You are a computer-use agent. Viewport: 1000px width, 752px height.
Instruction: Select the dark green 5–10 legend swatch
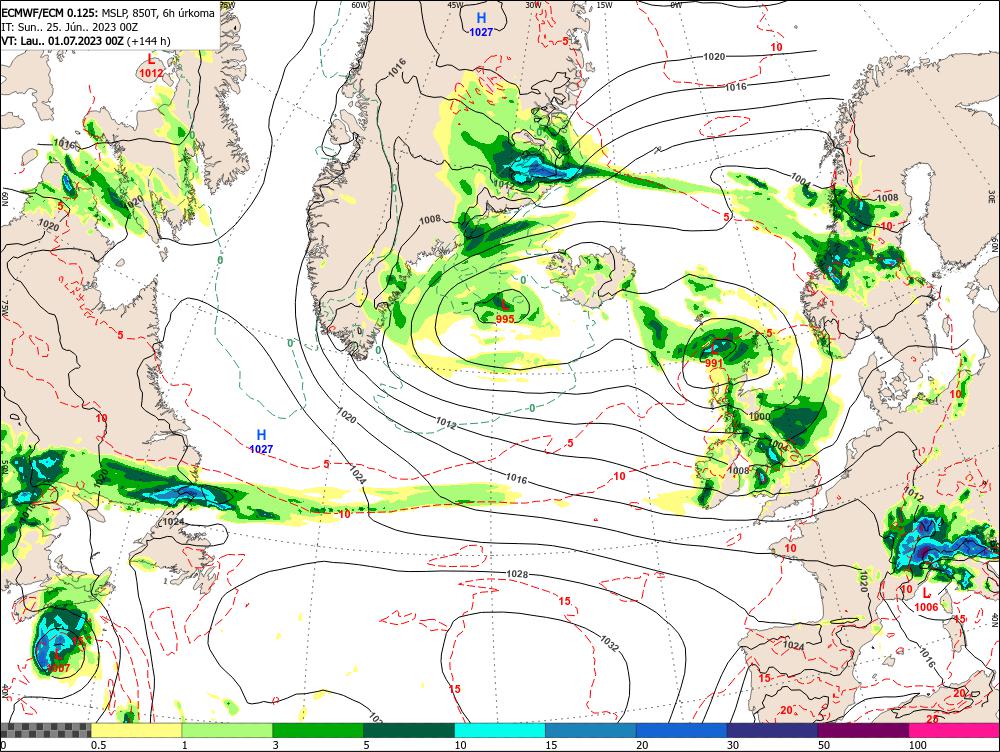tap(409, 730)
